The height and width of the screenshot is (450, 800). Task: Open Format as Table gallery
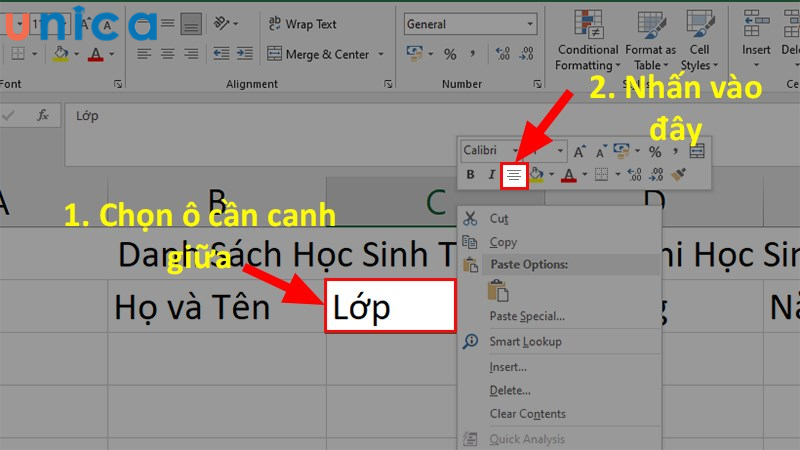point(651,40)
